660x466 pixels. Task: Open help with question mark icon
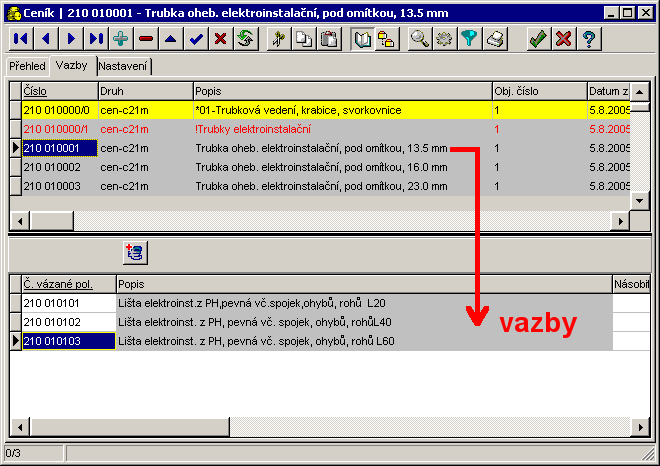(589, 39)
